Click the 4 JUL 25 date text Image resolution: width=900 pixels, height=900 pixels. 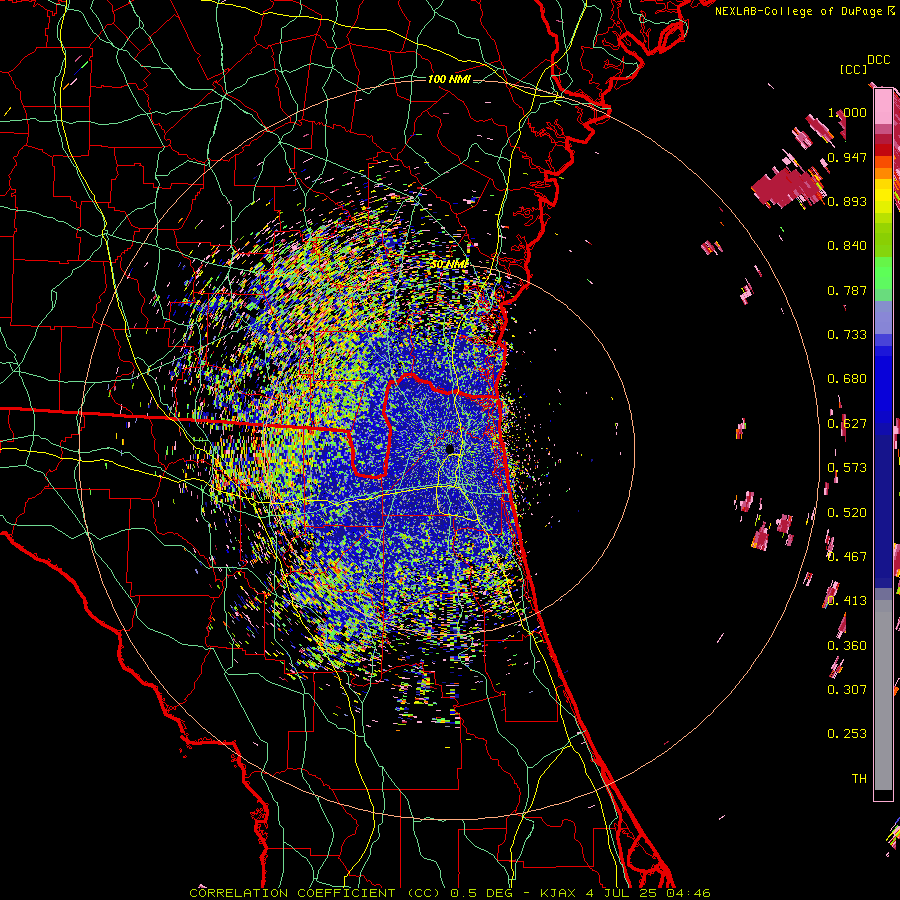(622, 893)
